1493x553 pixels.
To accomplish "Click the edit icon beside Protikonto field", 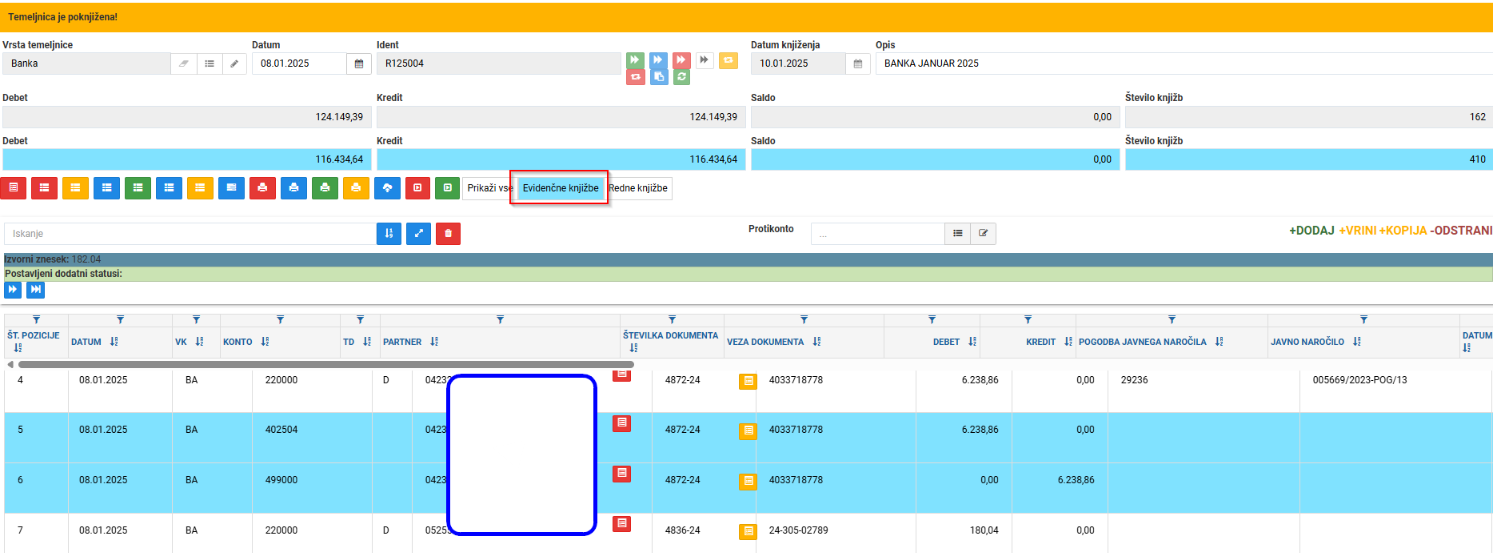I will 983,233.
